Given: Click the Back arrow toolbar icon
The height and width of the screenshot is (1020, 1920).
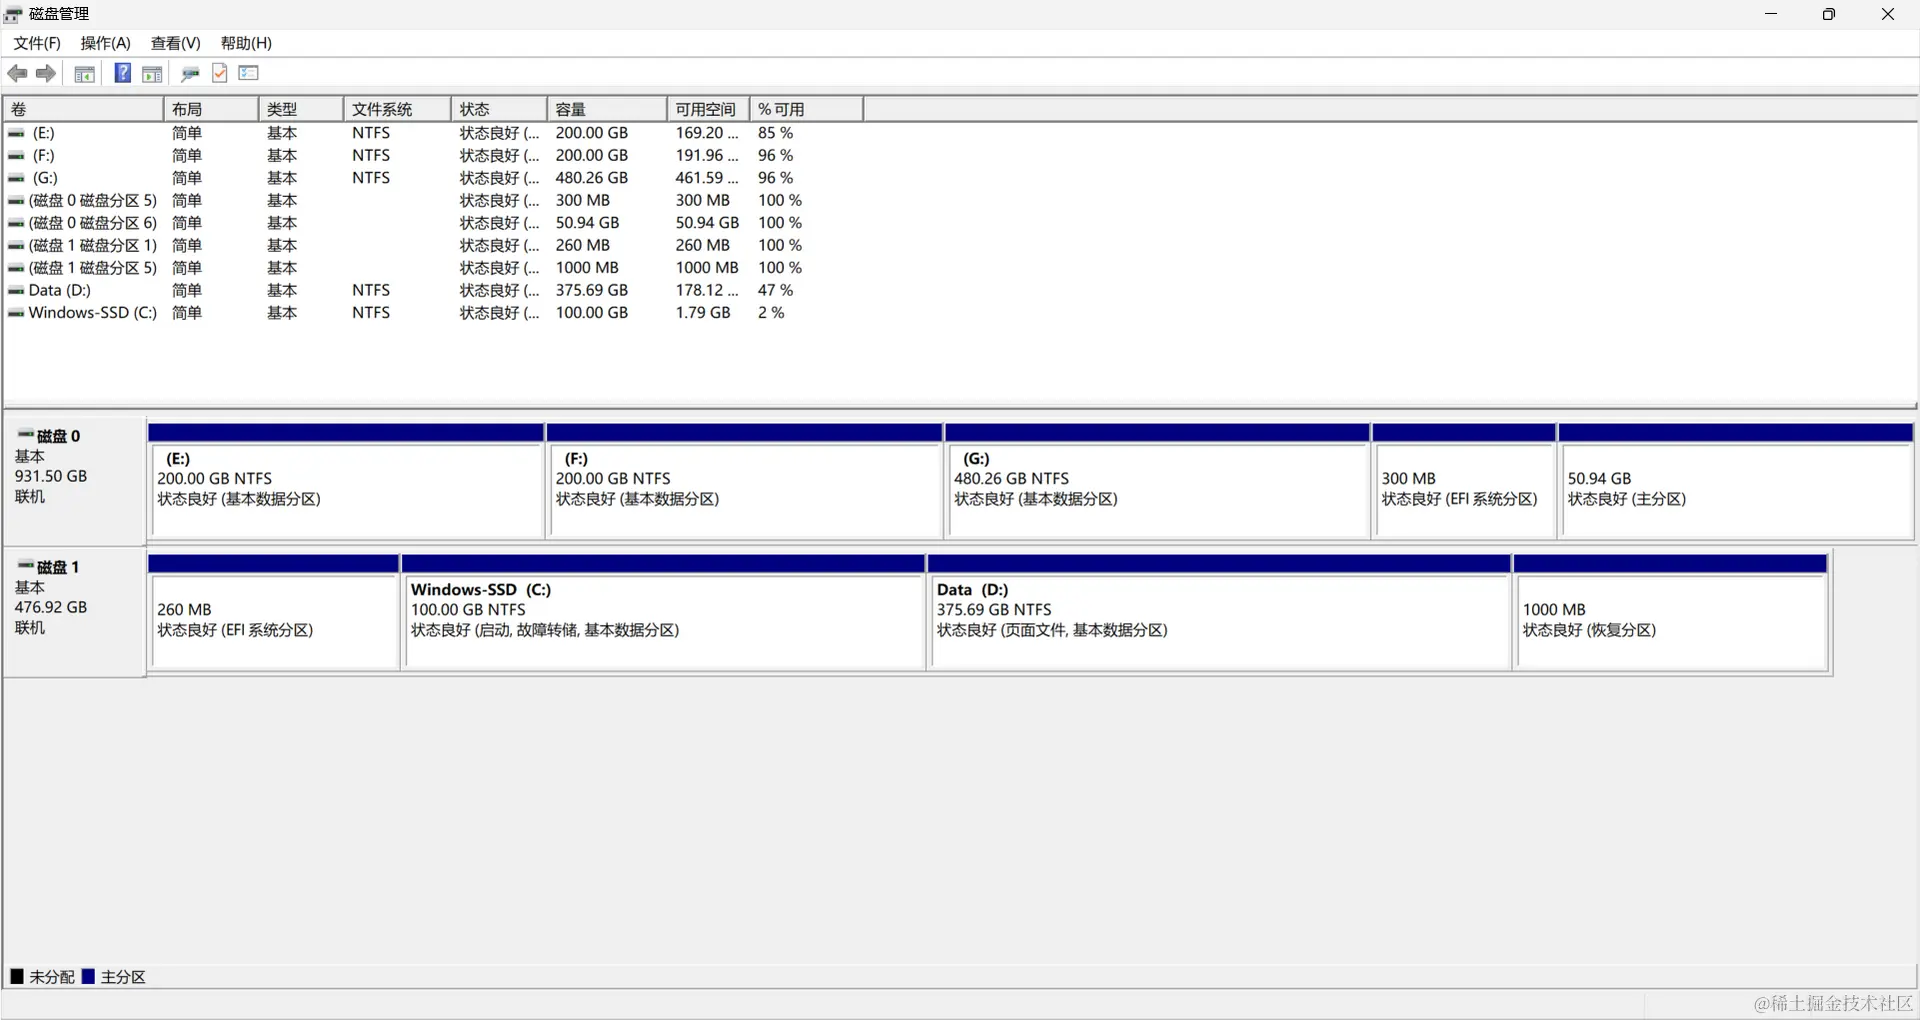Looking at the screenshot, I should click(17, 73).
